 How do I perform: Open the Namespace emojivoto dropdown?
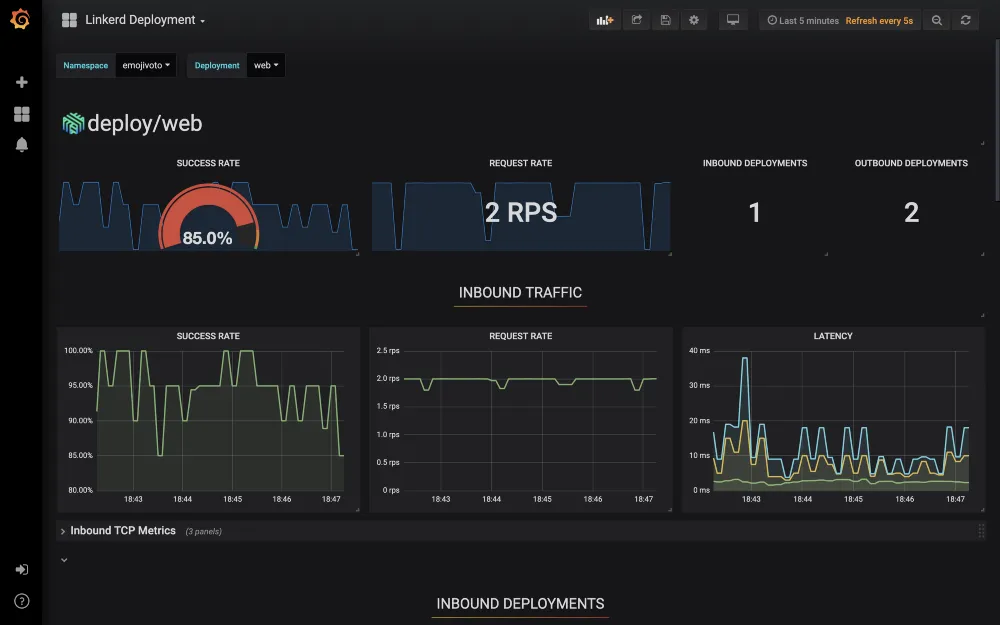(x=146, y=65)
